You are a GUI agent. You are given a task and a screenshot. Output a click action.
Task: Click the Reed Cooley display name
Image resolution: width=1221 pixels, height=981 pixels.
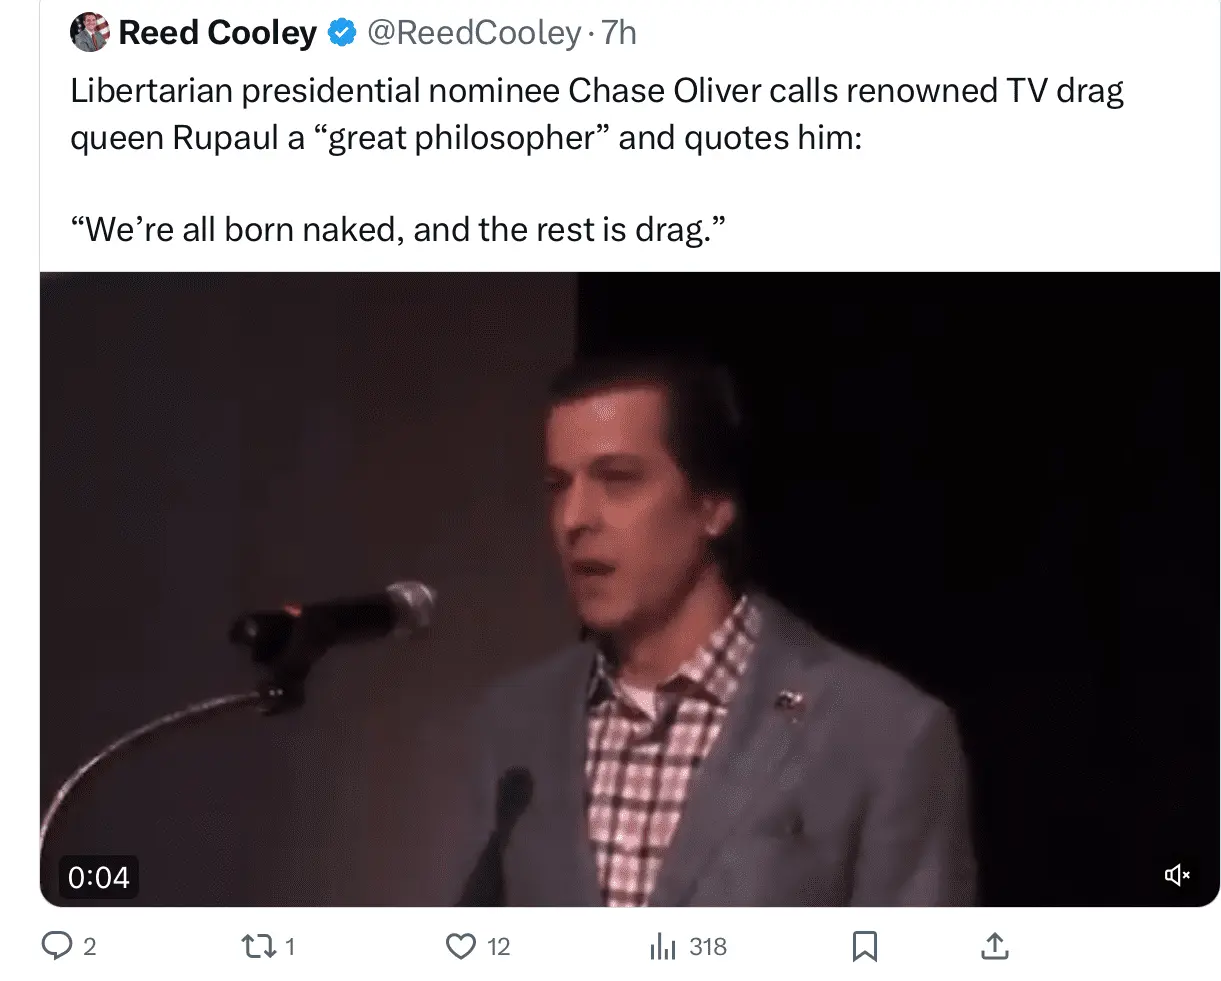[217, 34]
